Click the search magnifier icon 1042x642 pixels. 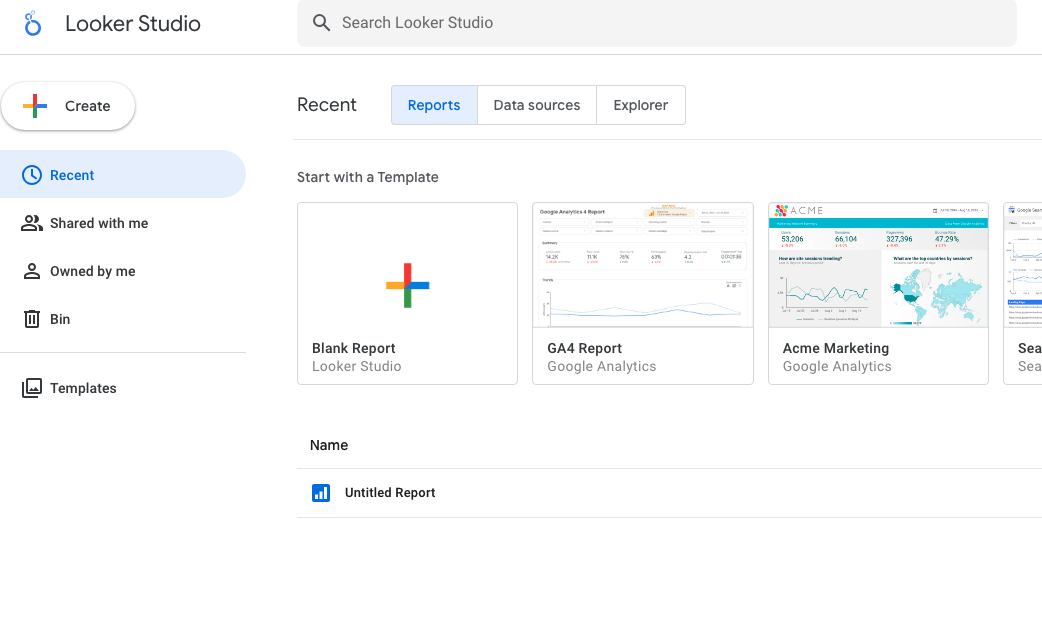322,23
